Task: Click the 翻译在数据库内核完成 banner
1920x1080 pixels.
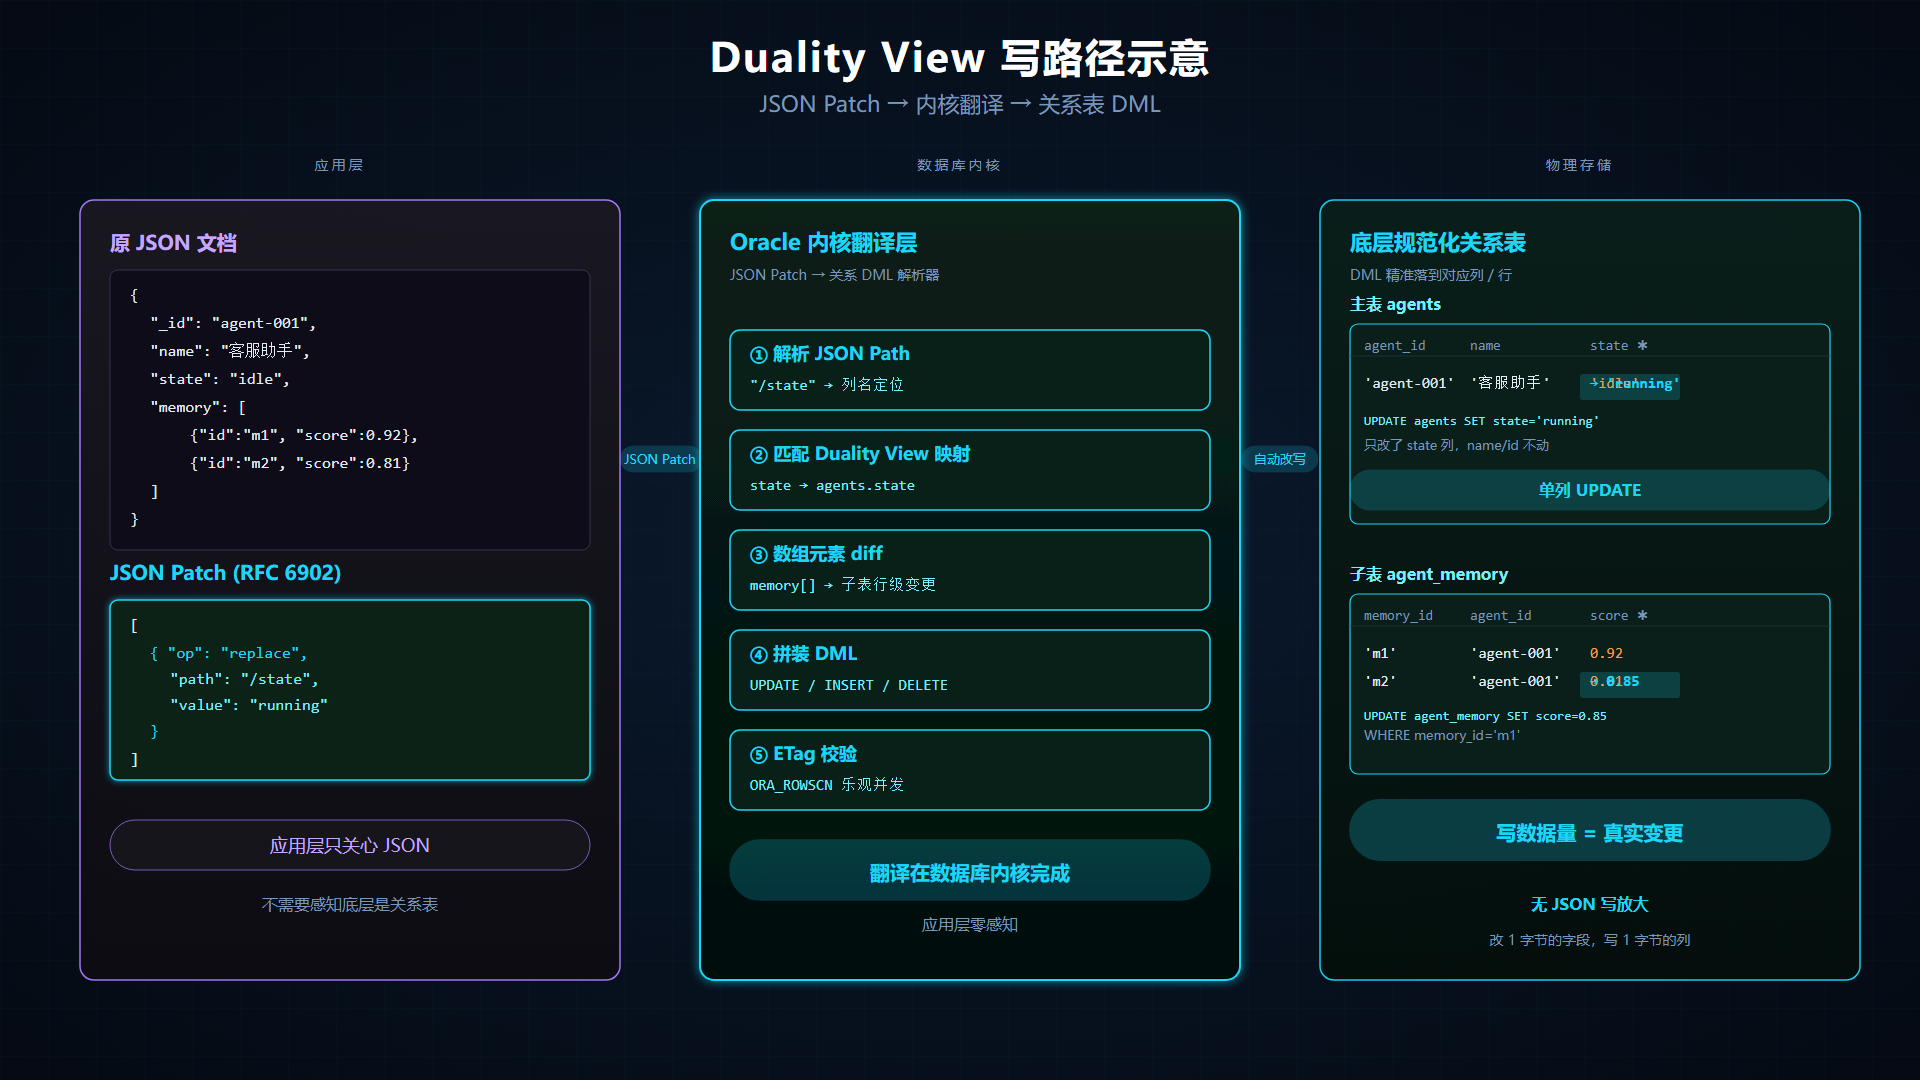Action: coord(970,870)
